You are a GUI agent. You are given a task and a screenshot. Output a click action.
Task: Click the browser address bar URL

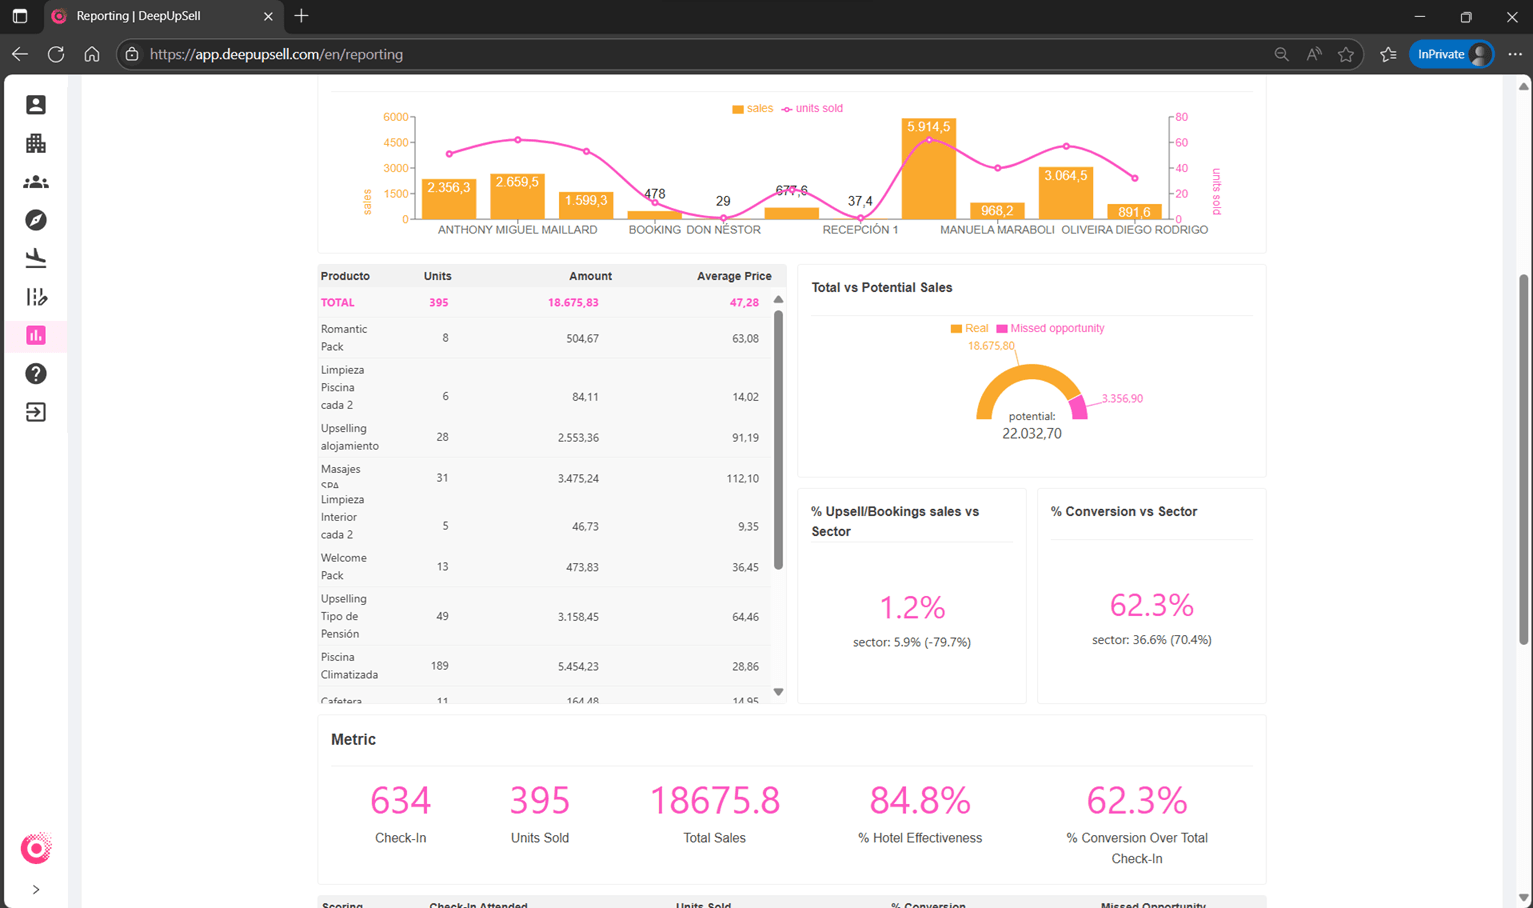(x=276, y=55)
